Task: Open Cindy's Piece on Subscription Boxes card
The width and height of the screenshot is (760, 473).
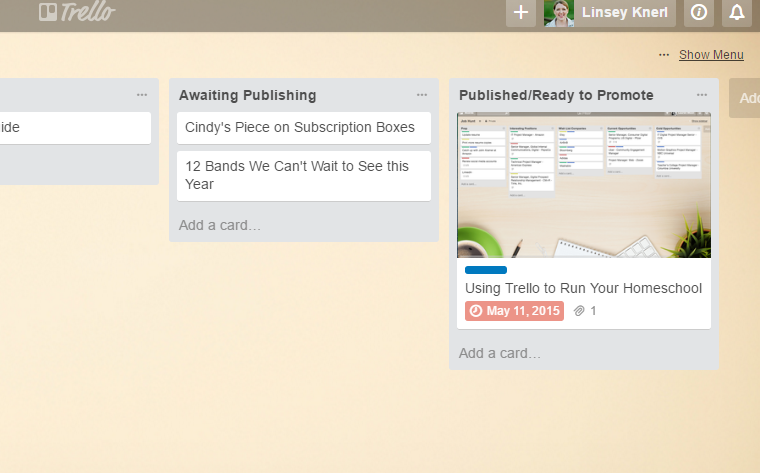Action: [304, 128]
